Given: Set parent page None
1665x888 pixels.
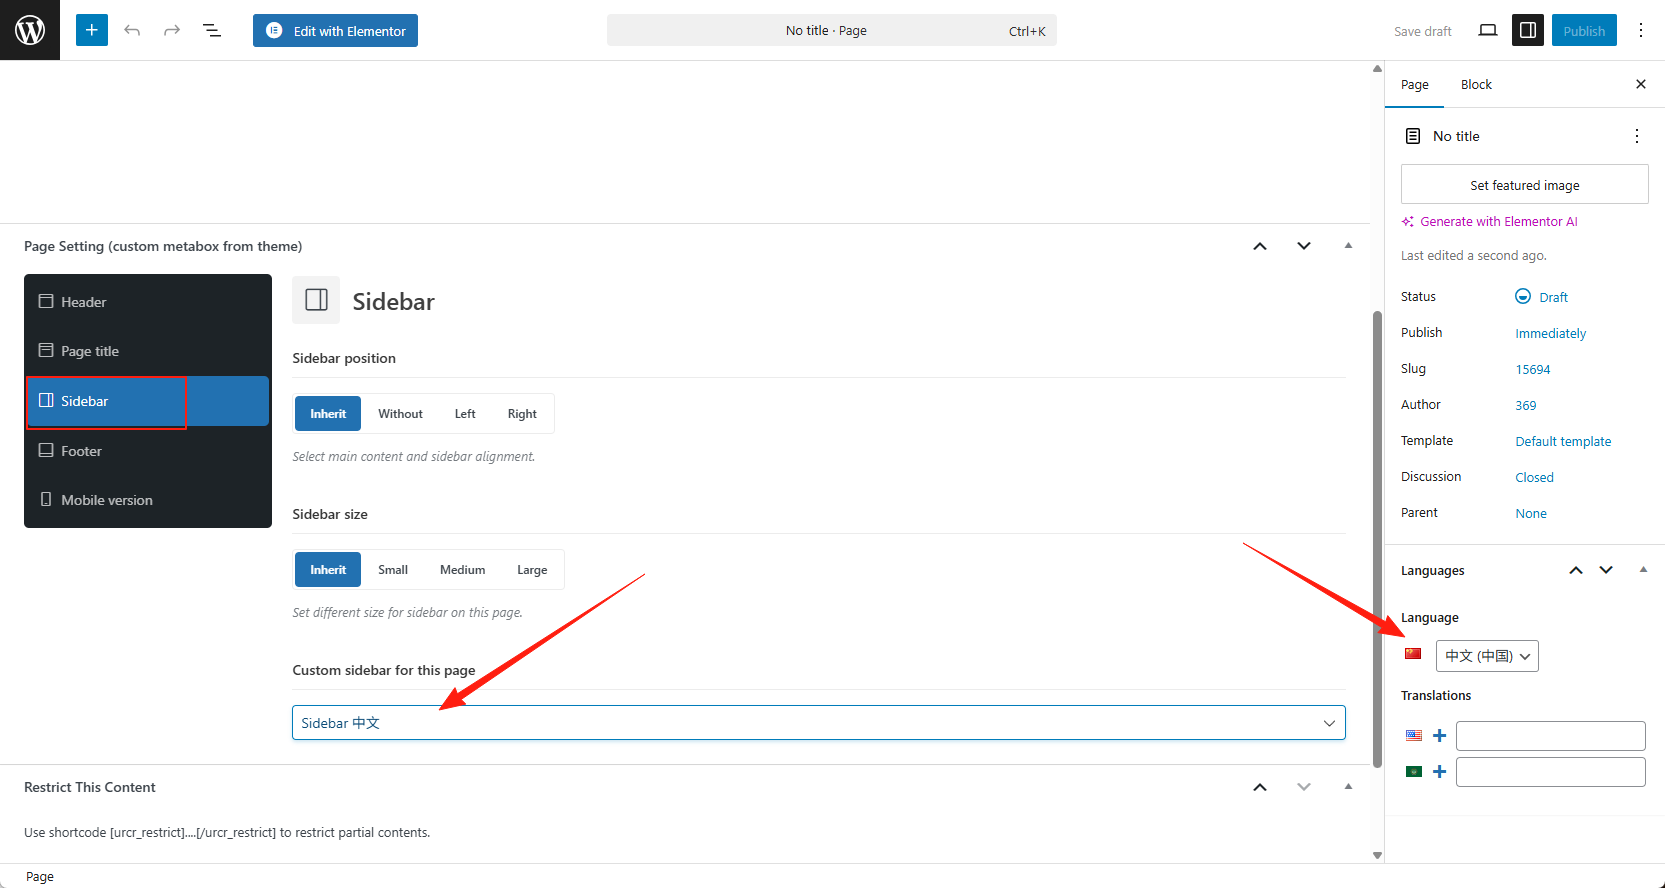Looking at the screenshot, I should (x=1530, y=514).
